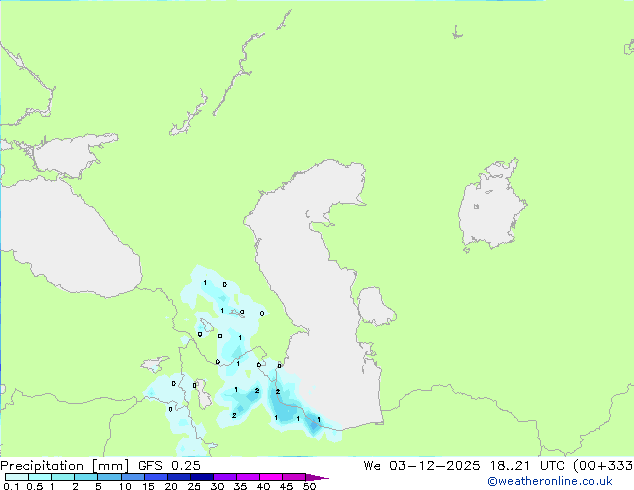Select the legend swatch between 2 and 5
This screenshot has width=634, height=490.
click(86, 477)
